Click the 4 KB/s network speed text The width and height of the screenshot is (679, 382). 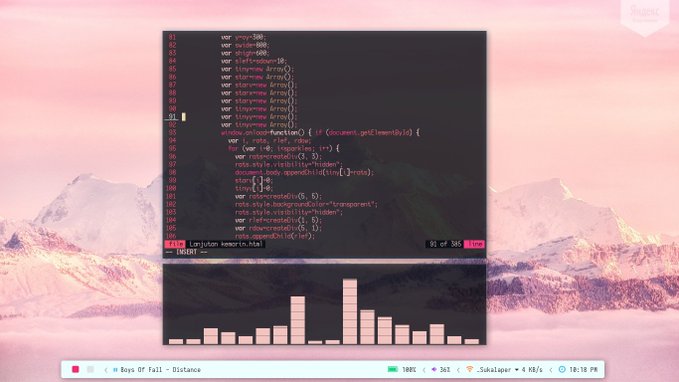pos(532,369)
